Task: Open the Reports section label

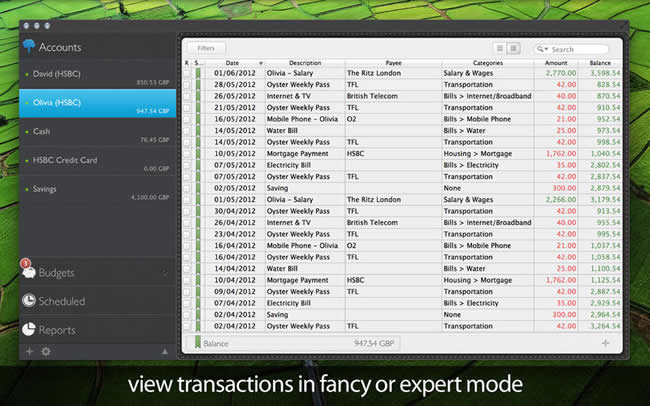Action: tap(57, 330)
